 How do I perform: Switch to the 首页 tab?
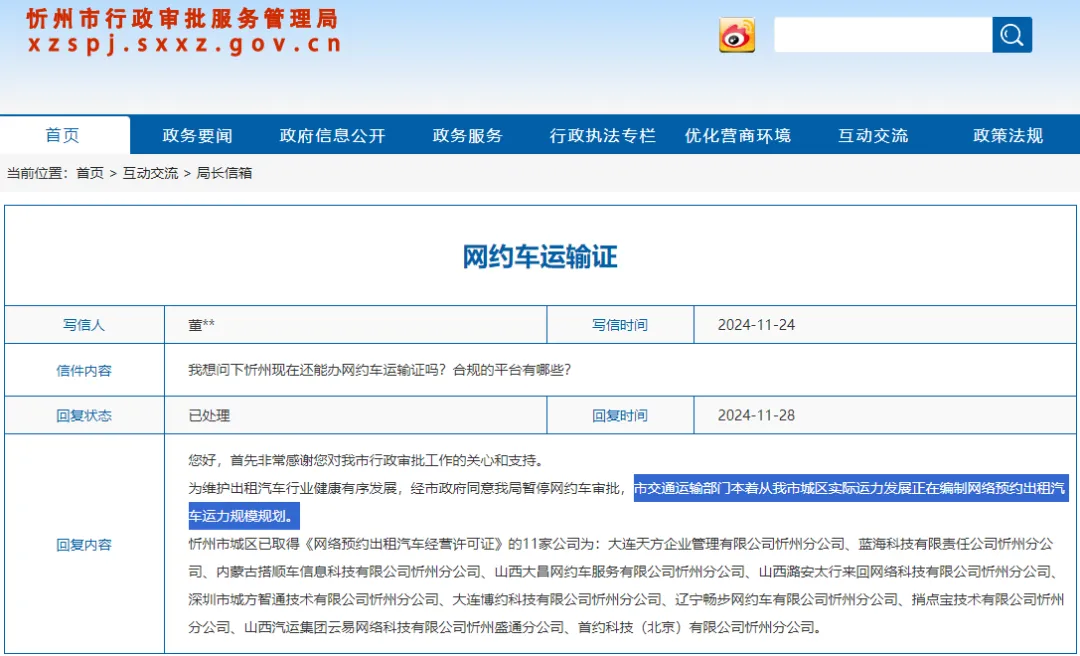tap(63, 134)
